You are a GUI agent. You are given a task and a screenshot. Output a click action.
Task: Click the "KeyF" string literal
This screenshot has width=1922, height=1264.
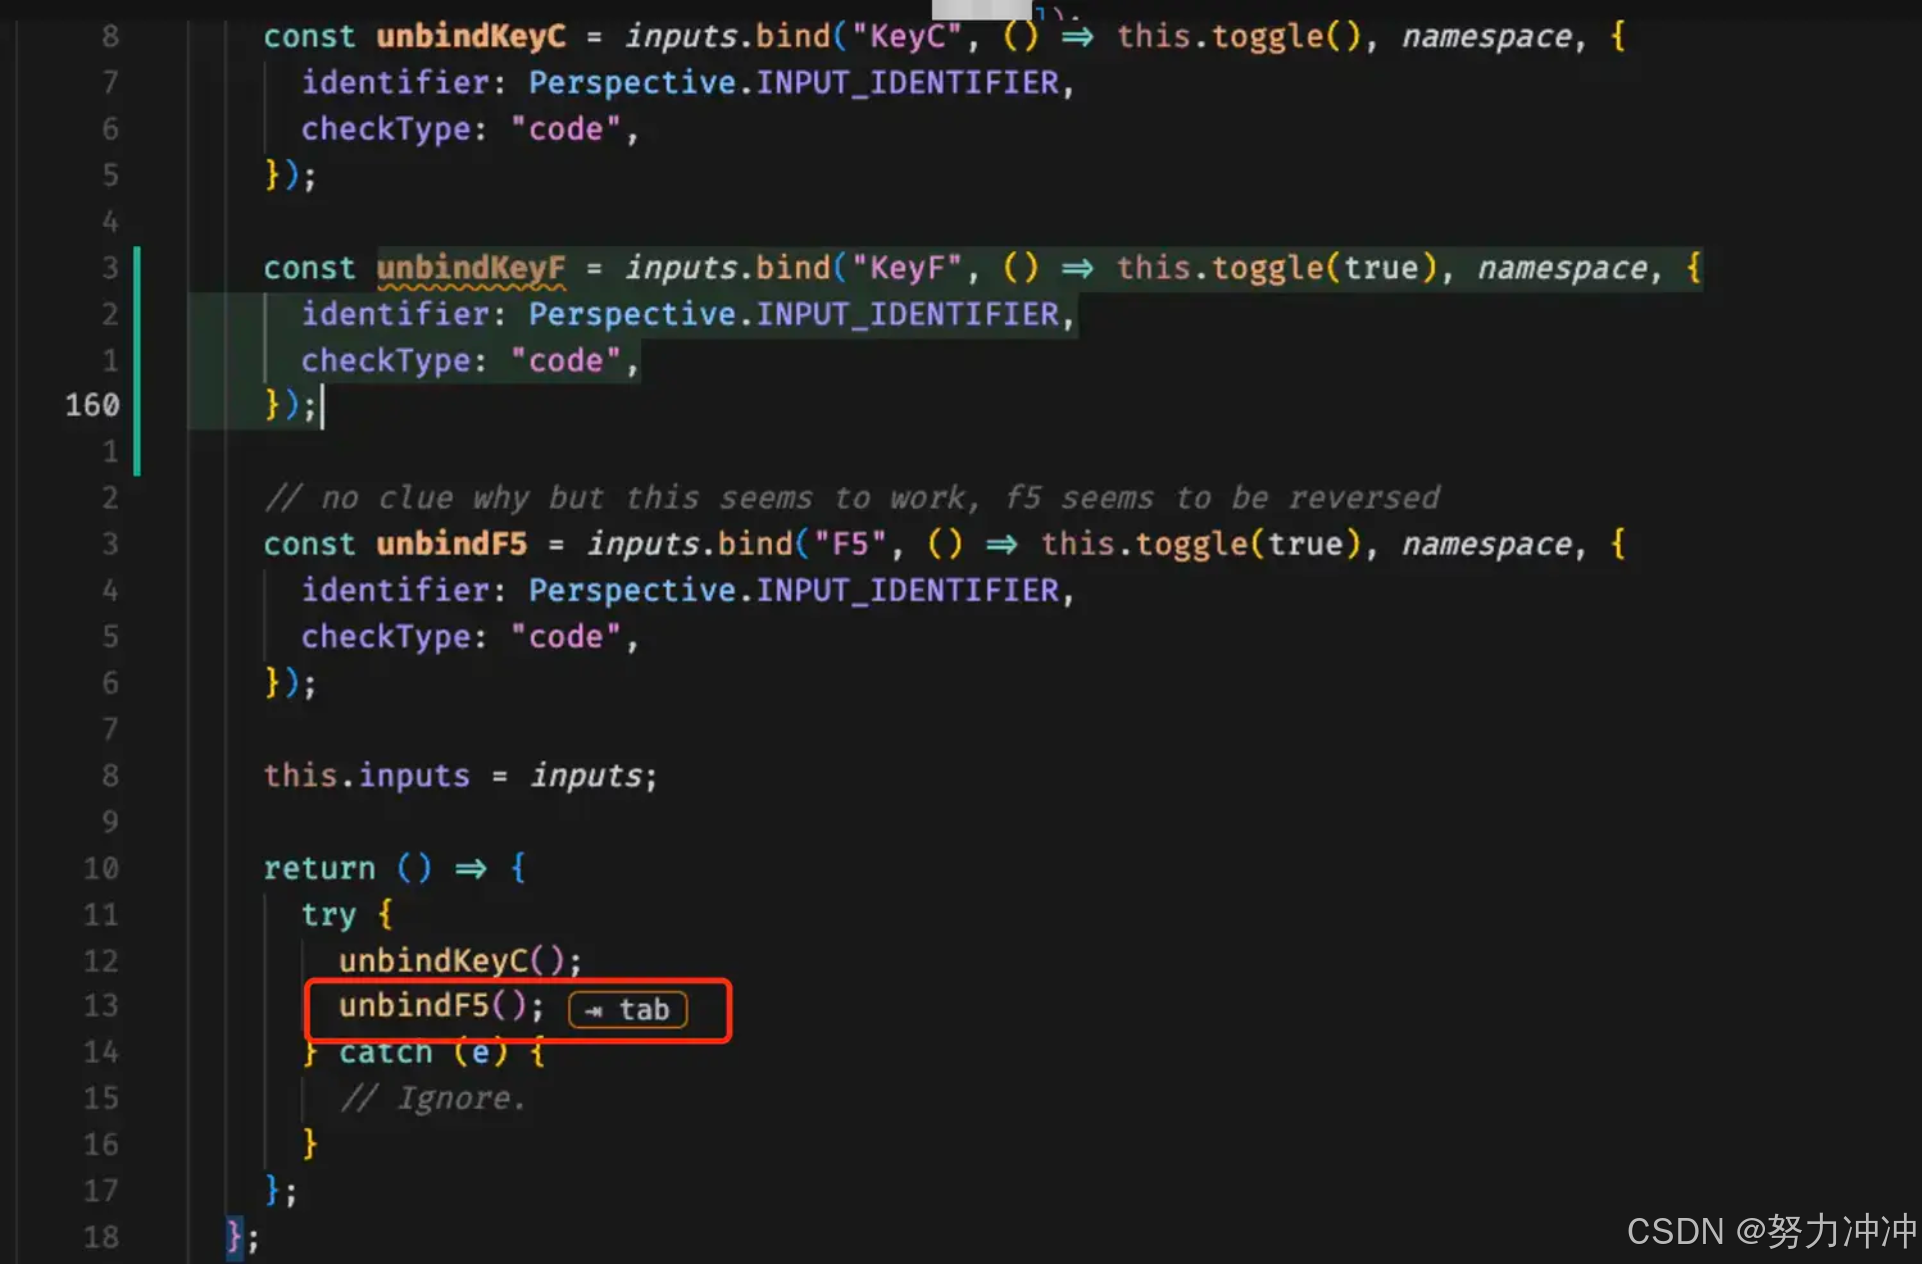click(908, 268)
